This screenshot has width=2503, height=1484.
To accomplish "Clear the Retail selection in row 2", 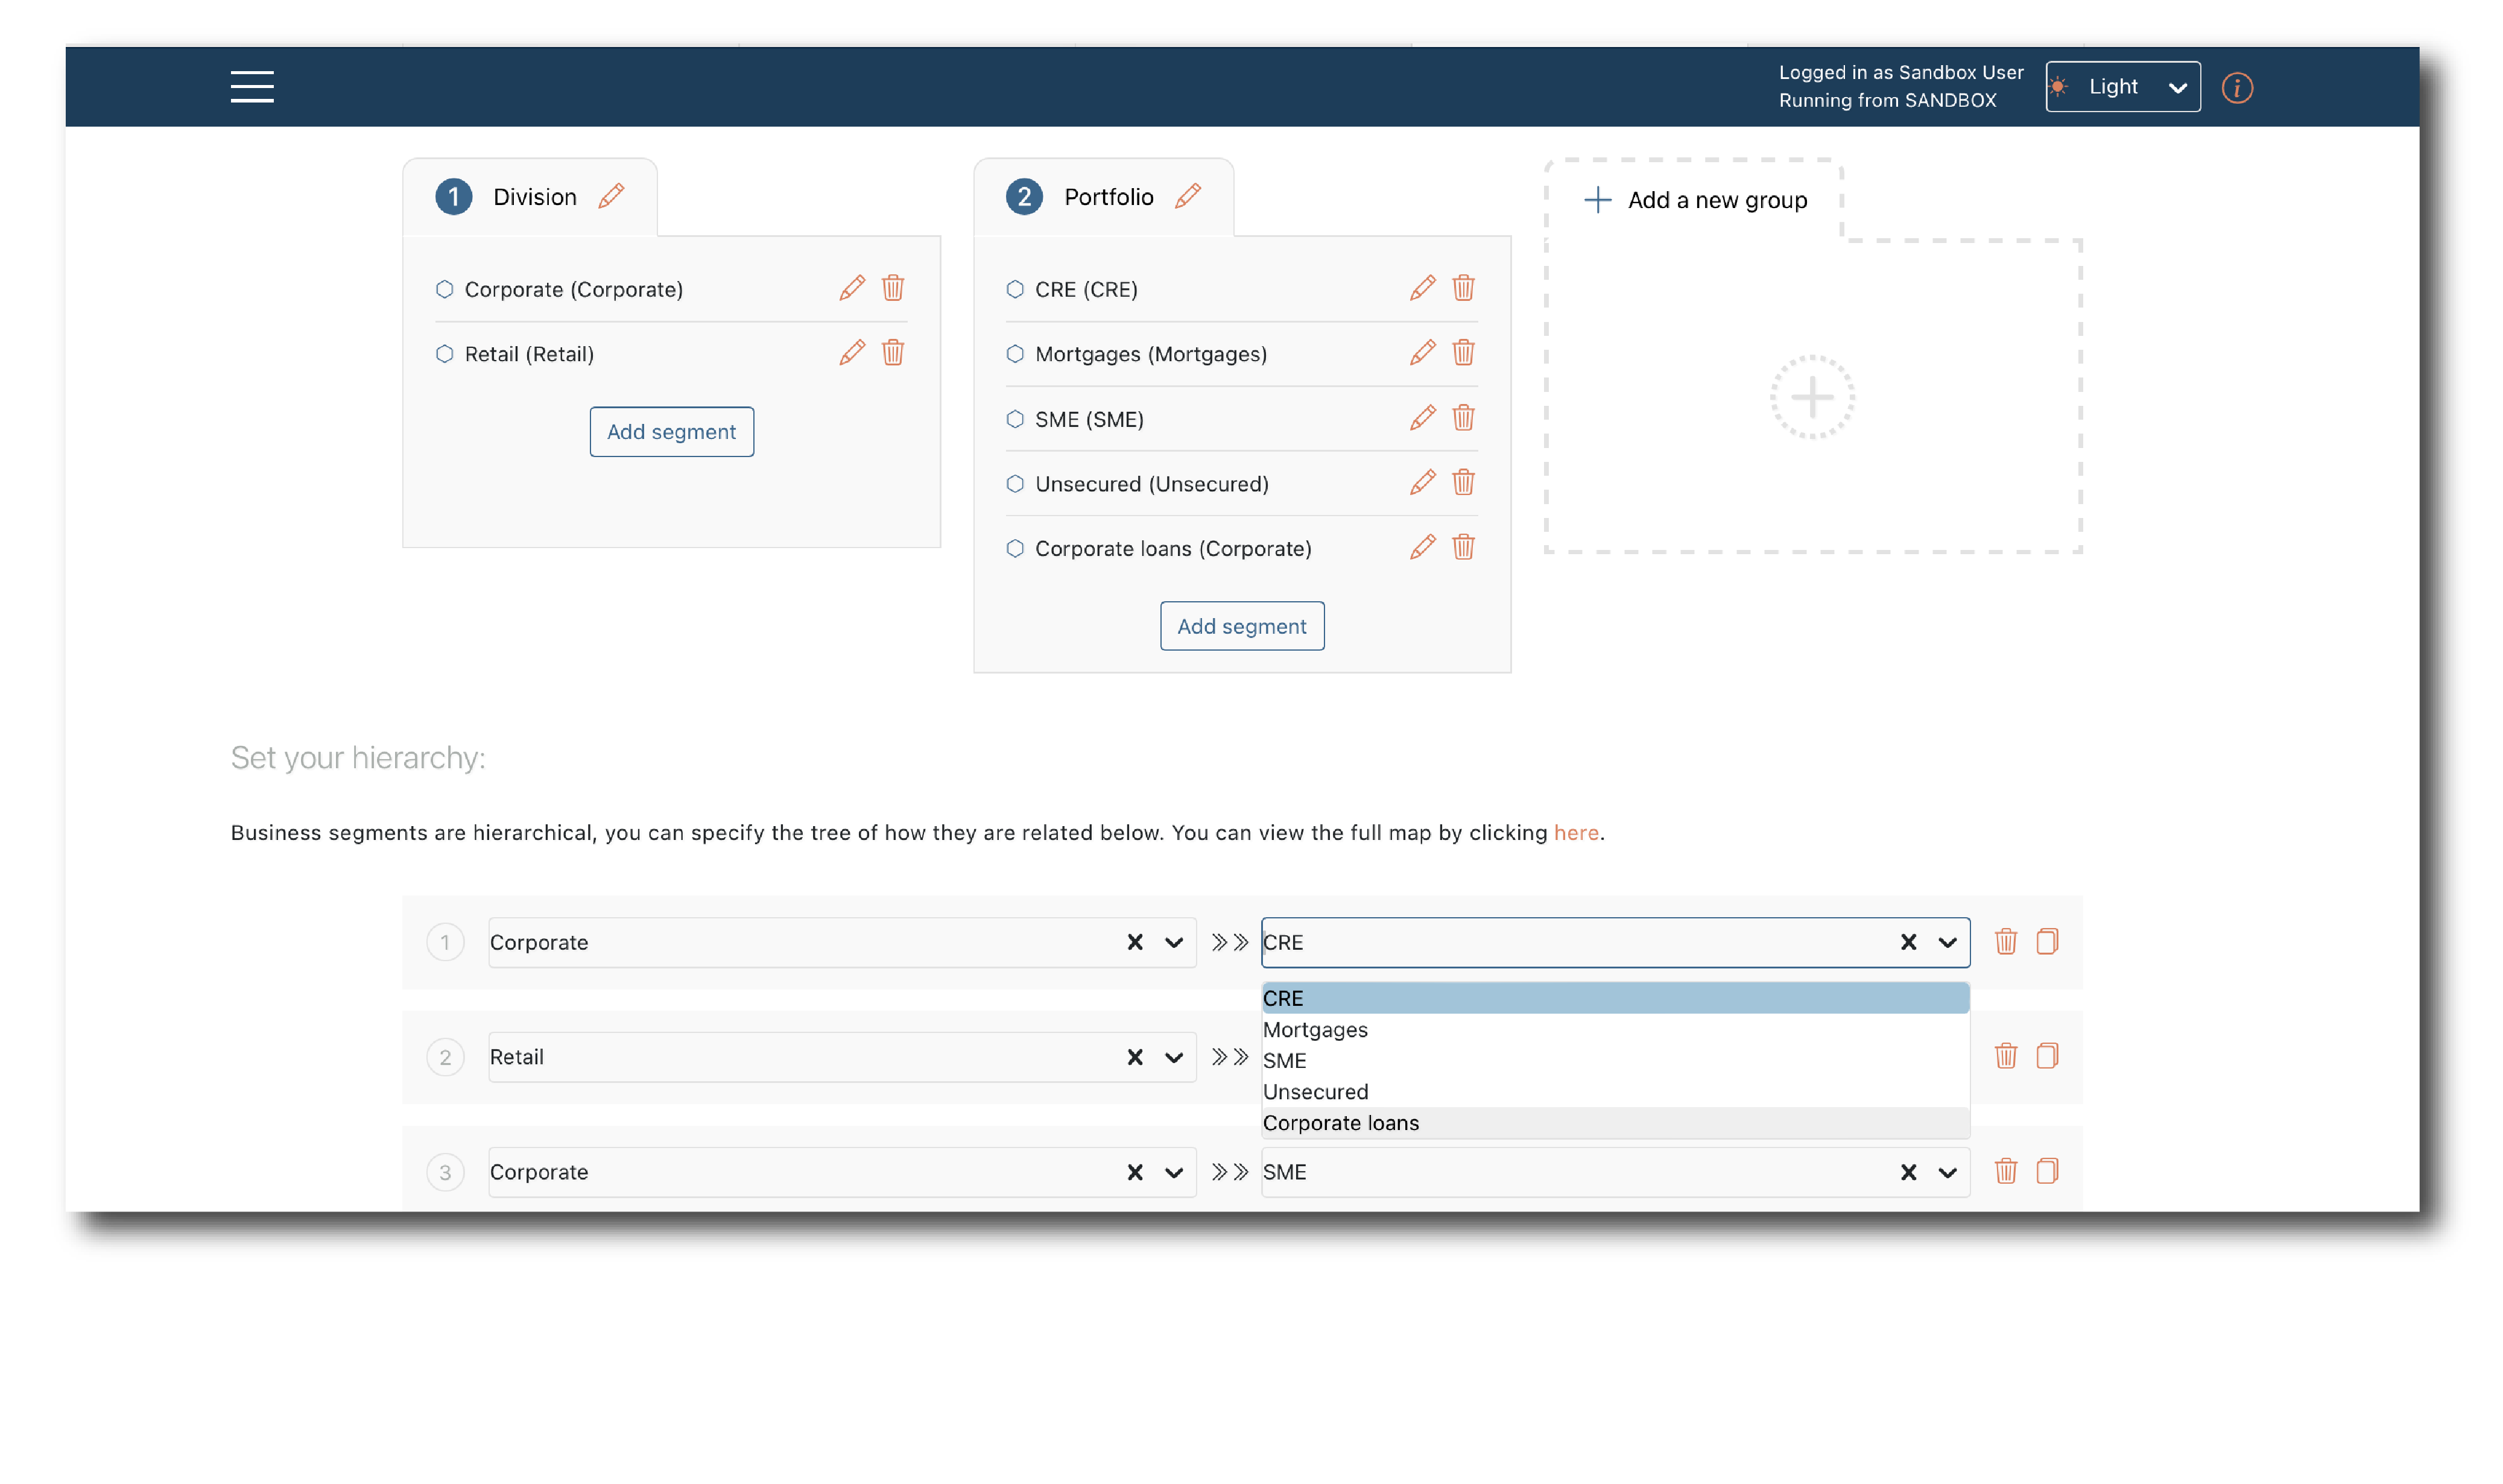I will (1134, 1057).
